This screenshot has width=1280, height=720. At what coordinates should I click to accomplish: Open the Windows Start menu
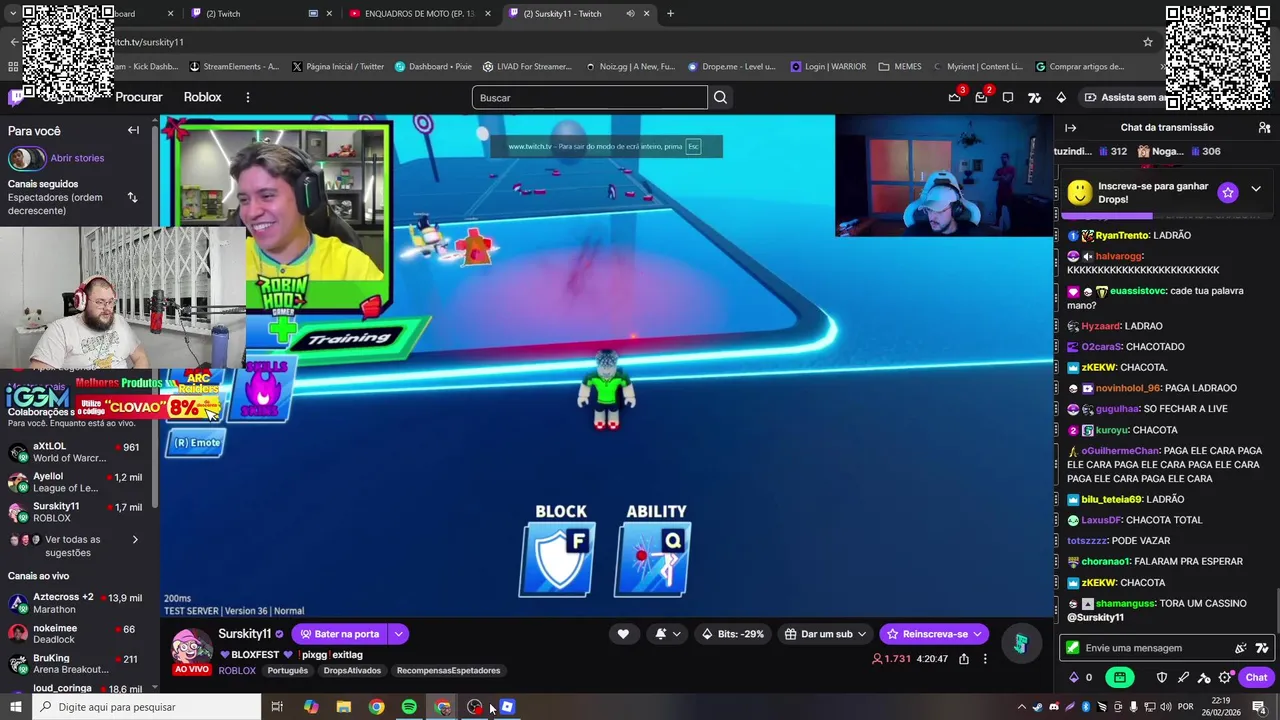coord(16,707)
